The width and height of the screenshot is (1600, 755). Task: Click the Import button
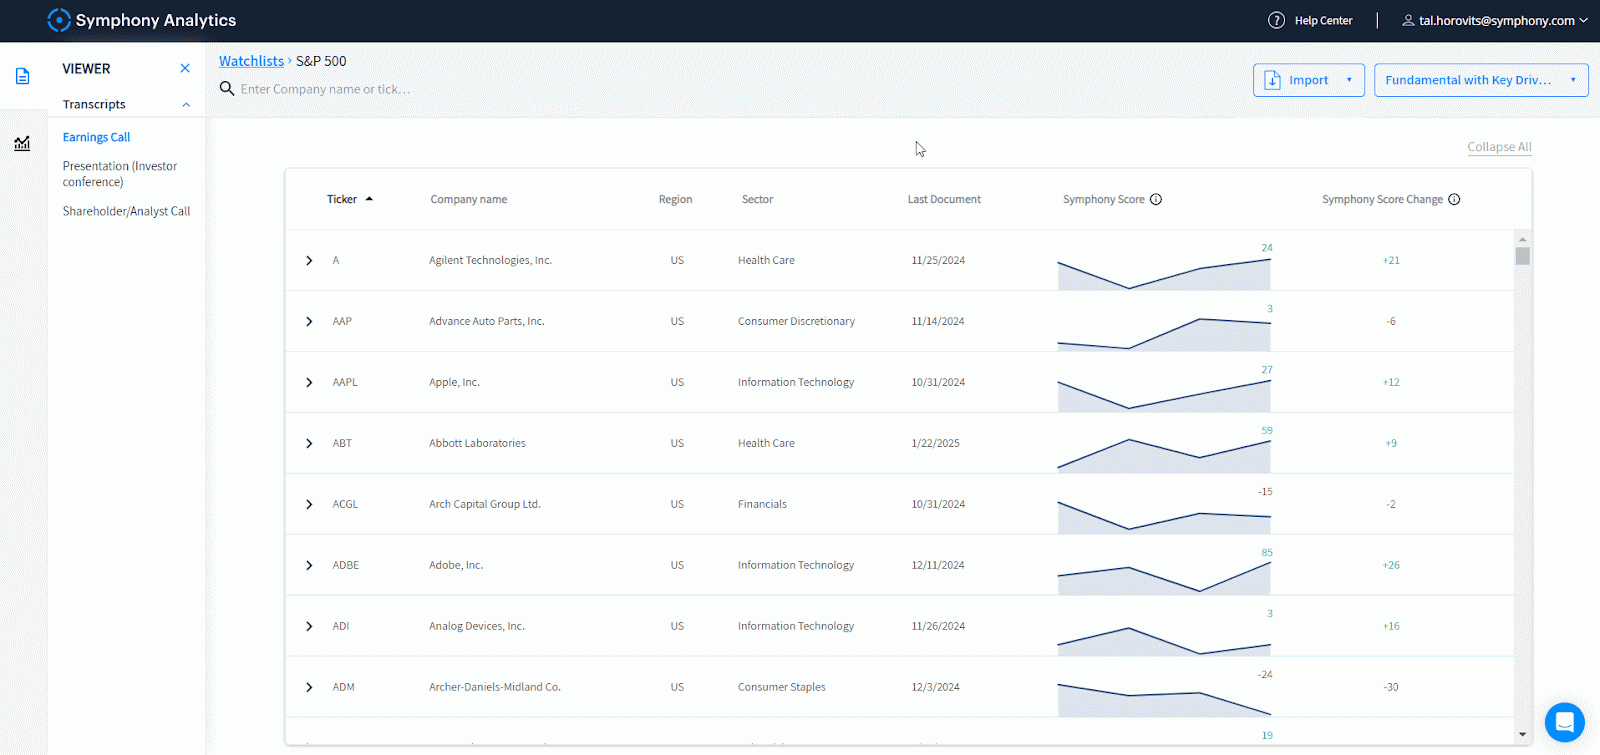tap(1308, 80)
